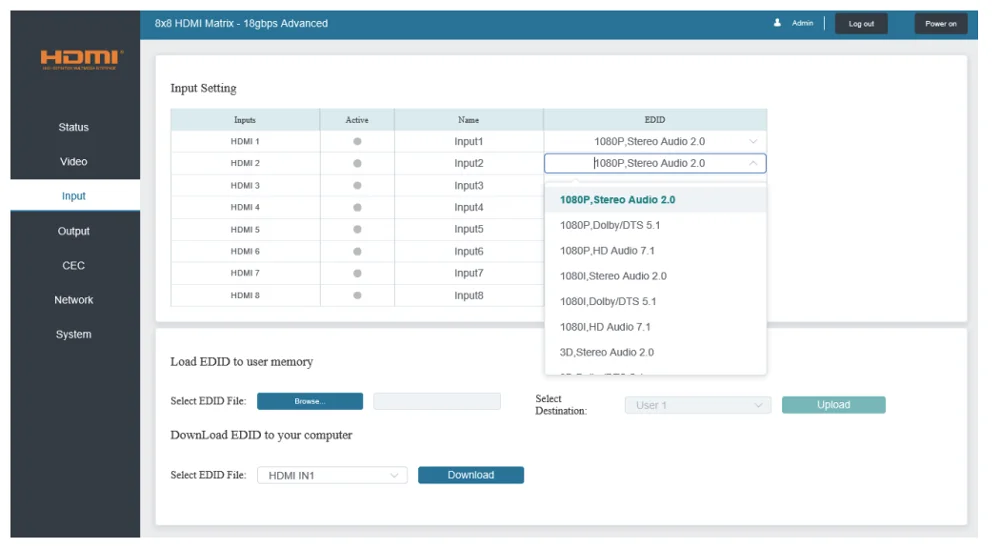Image resolution: width=1000 pixels, height=549 pixels.
Task: Click the HDMI 2 active status dot
Action: (x=357, y=163)
